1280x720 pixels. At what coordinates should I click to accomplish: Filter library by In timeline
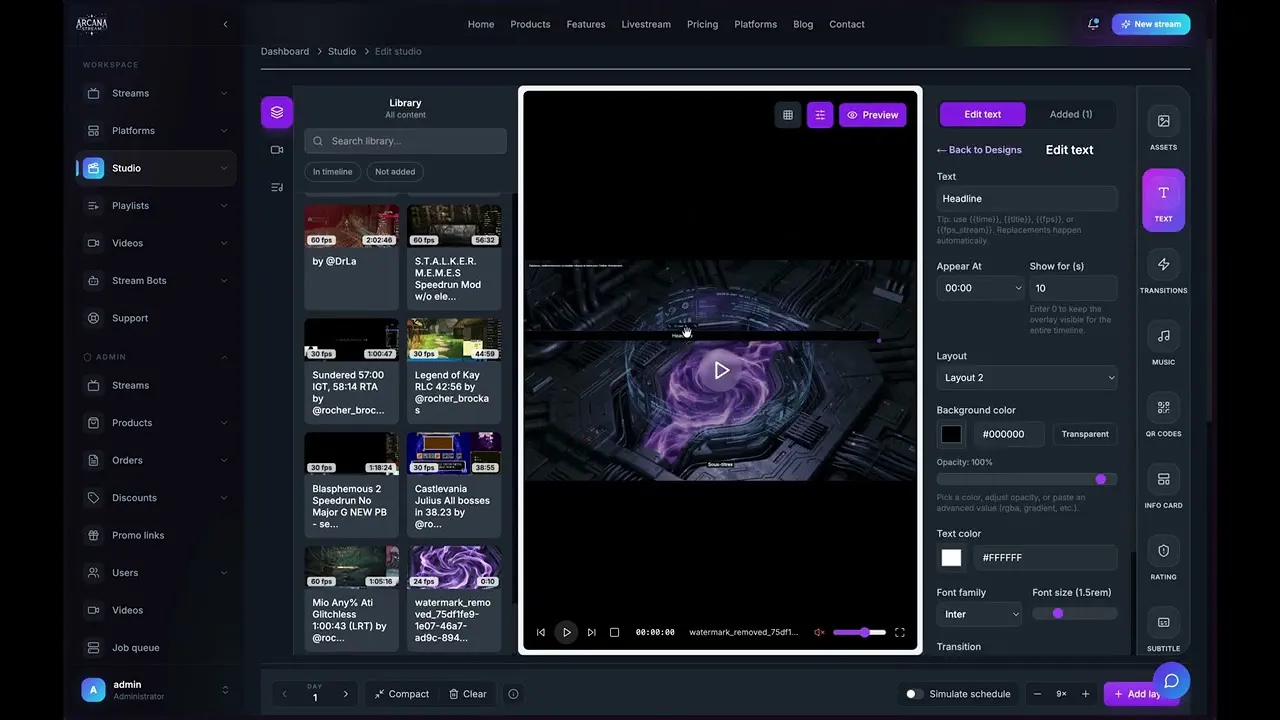(332, 172)
